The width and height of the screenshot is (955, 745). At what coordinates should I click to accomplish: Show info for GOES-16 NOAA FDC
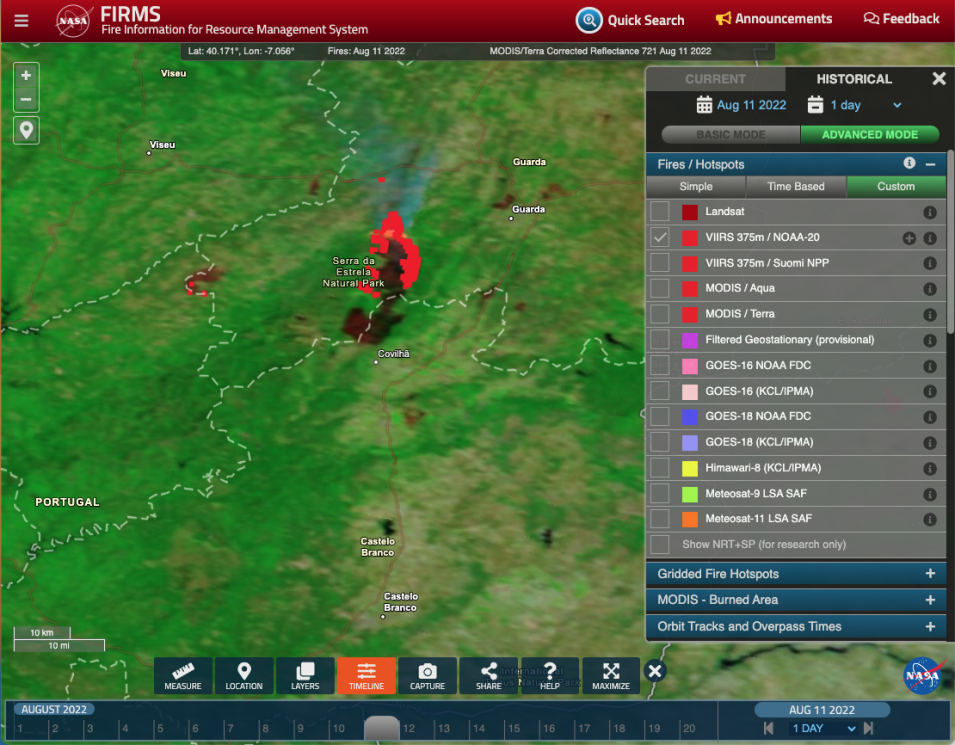pos(929,366)
